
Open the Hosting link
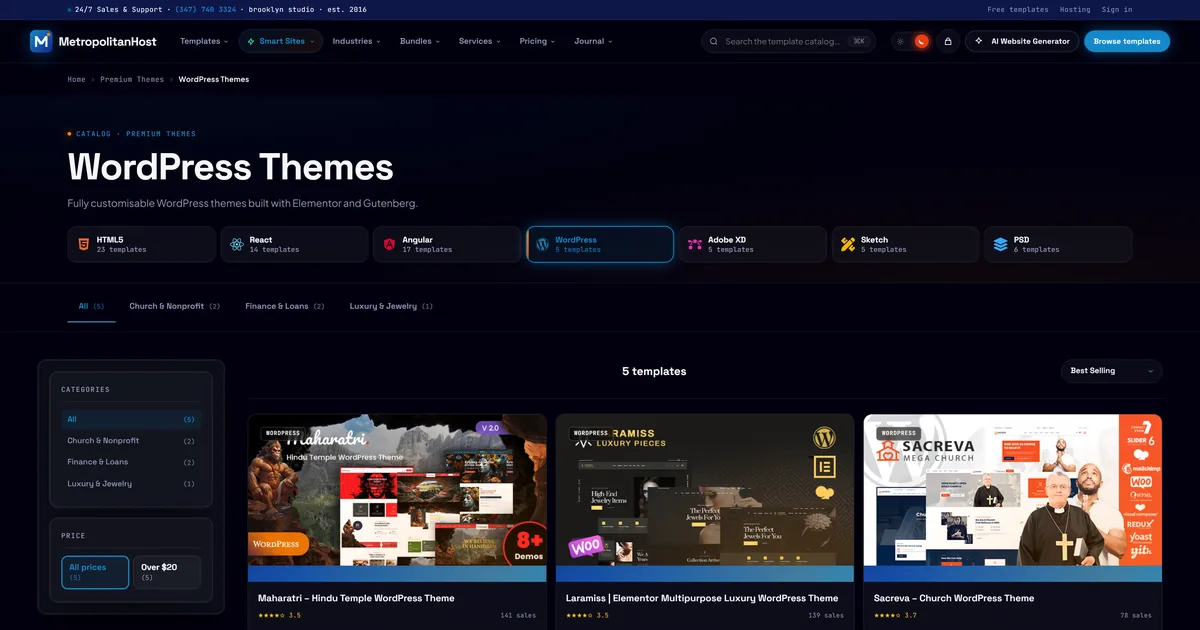[1075, 9]
